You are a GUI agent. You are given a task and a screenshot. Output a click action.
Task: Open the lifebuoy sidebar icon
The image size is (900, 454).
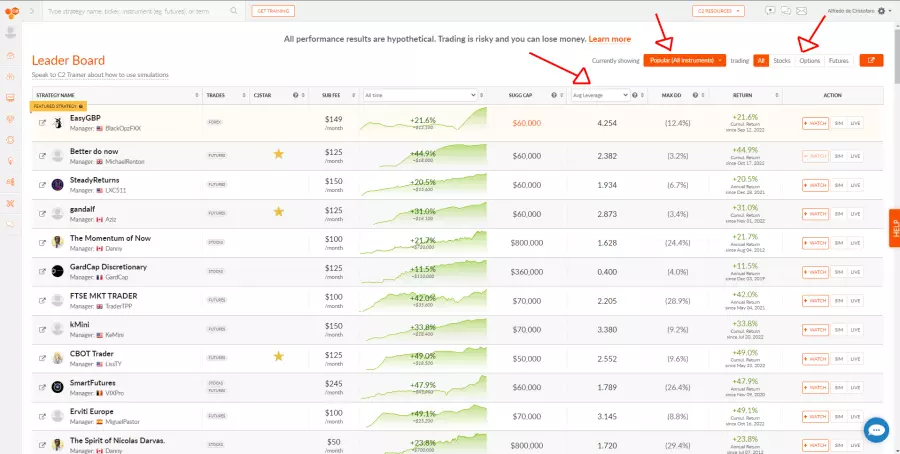10,140
